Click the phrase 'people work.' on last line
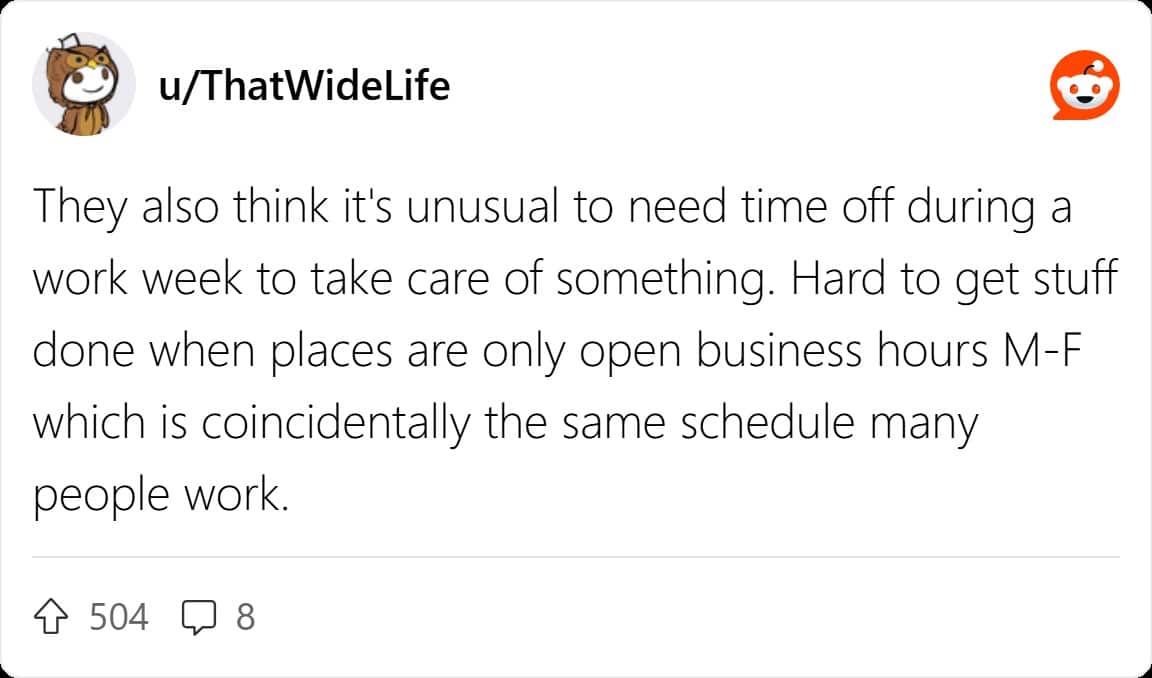1152x678 pixels. tap(161, 497)
